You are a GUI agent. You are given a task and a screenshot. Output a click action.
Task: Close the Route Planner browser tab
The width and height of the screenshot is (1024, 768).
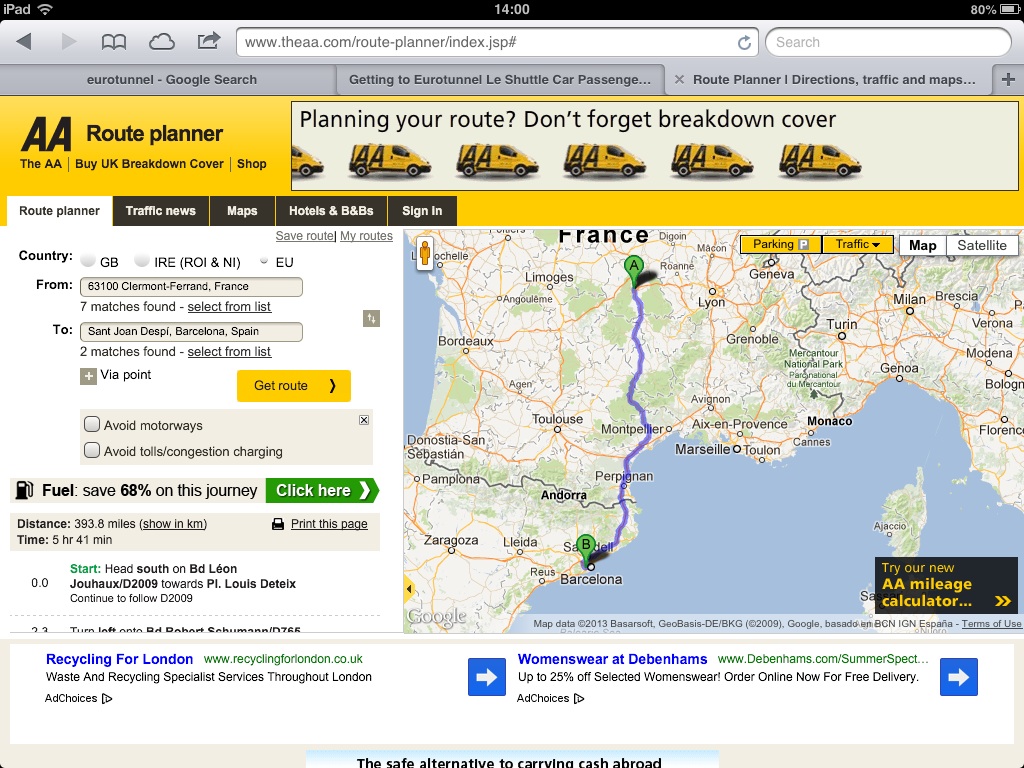pyautogui.click(x=679, y=80)
